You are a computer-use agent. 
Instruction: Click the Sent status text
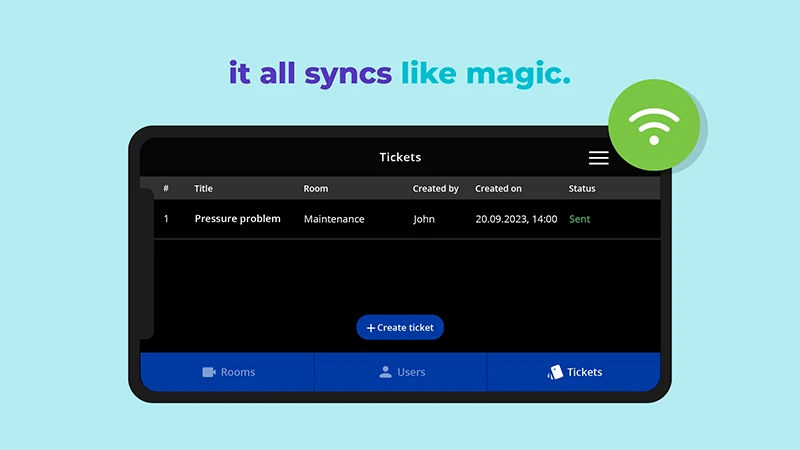[x=580, y=219]
